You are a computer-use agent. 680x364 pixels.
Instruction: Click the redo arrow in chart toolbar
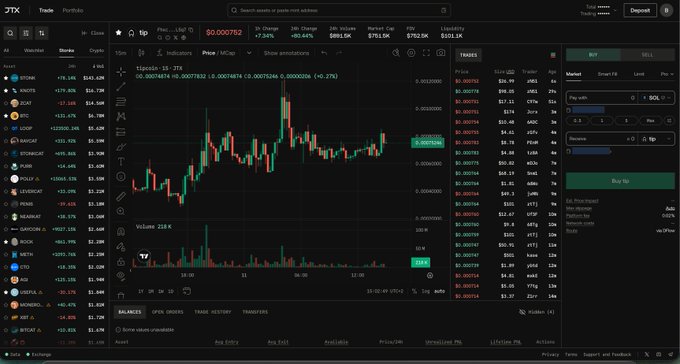click(x=339, y=53)
